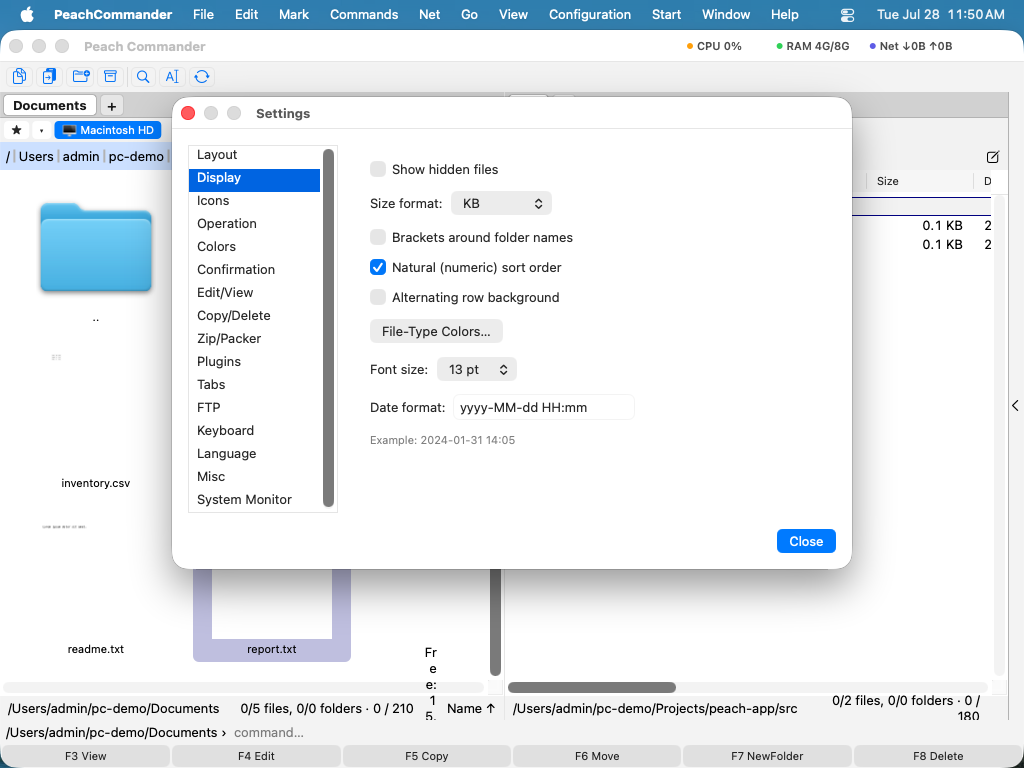Click the Date format input field
1024x768 pixels.
click(x=543, y=408)
